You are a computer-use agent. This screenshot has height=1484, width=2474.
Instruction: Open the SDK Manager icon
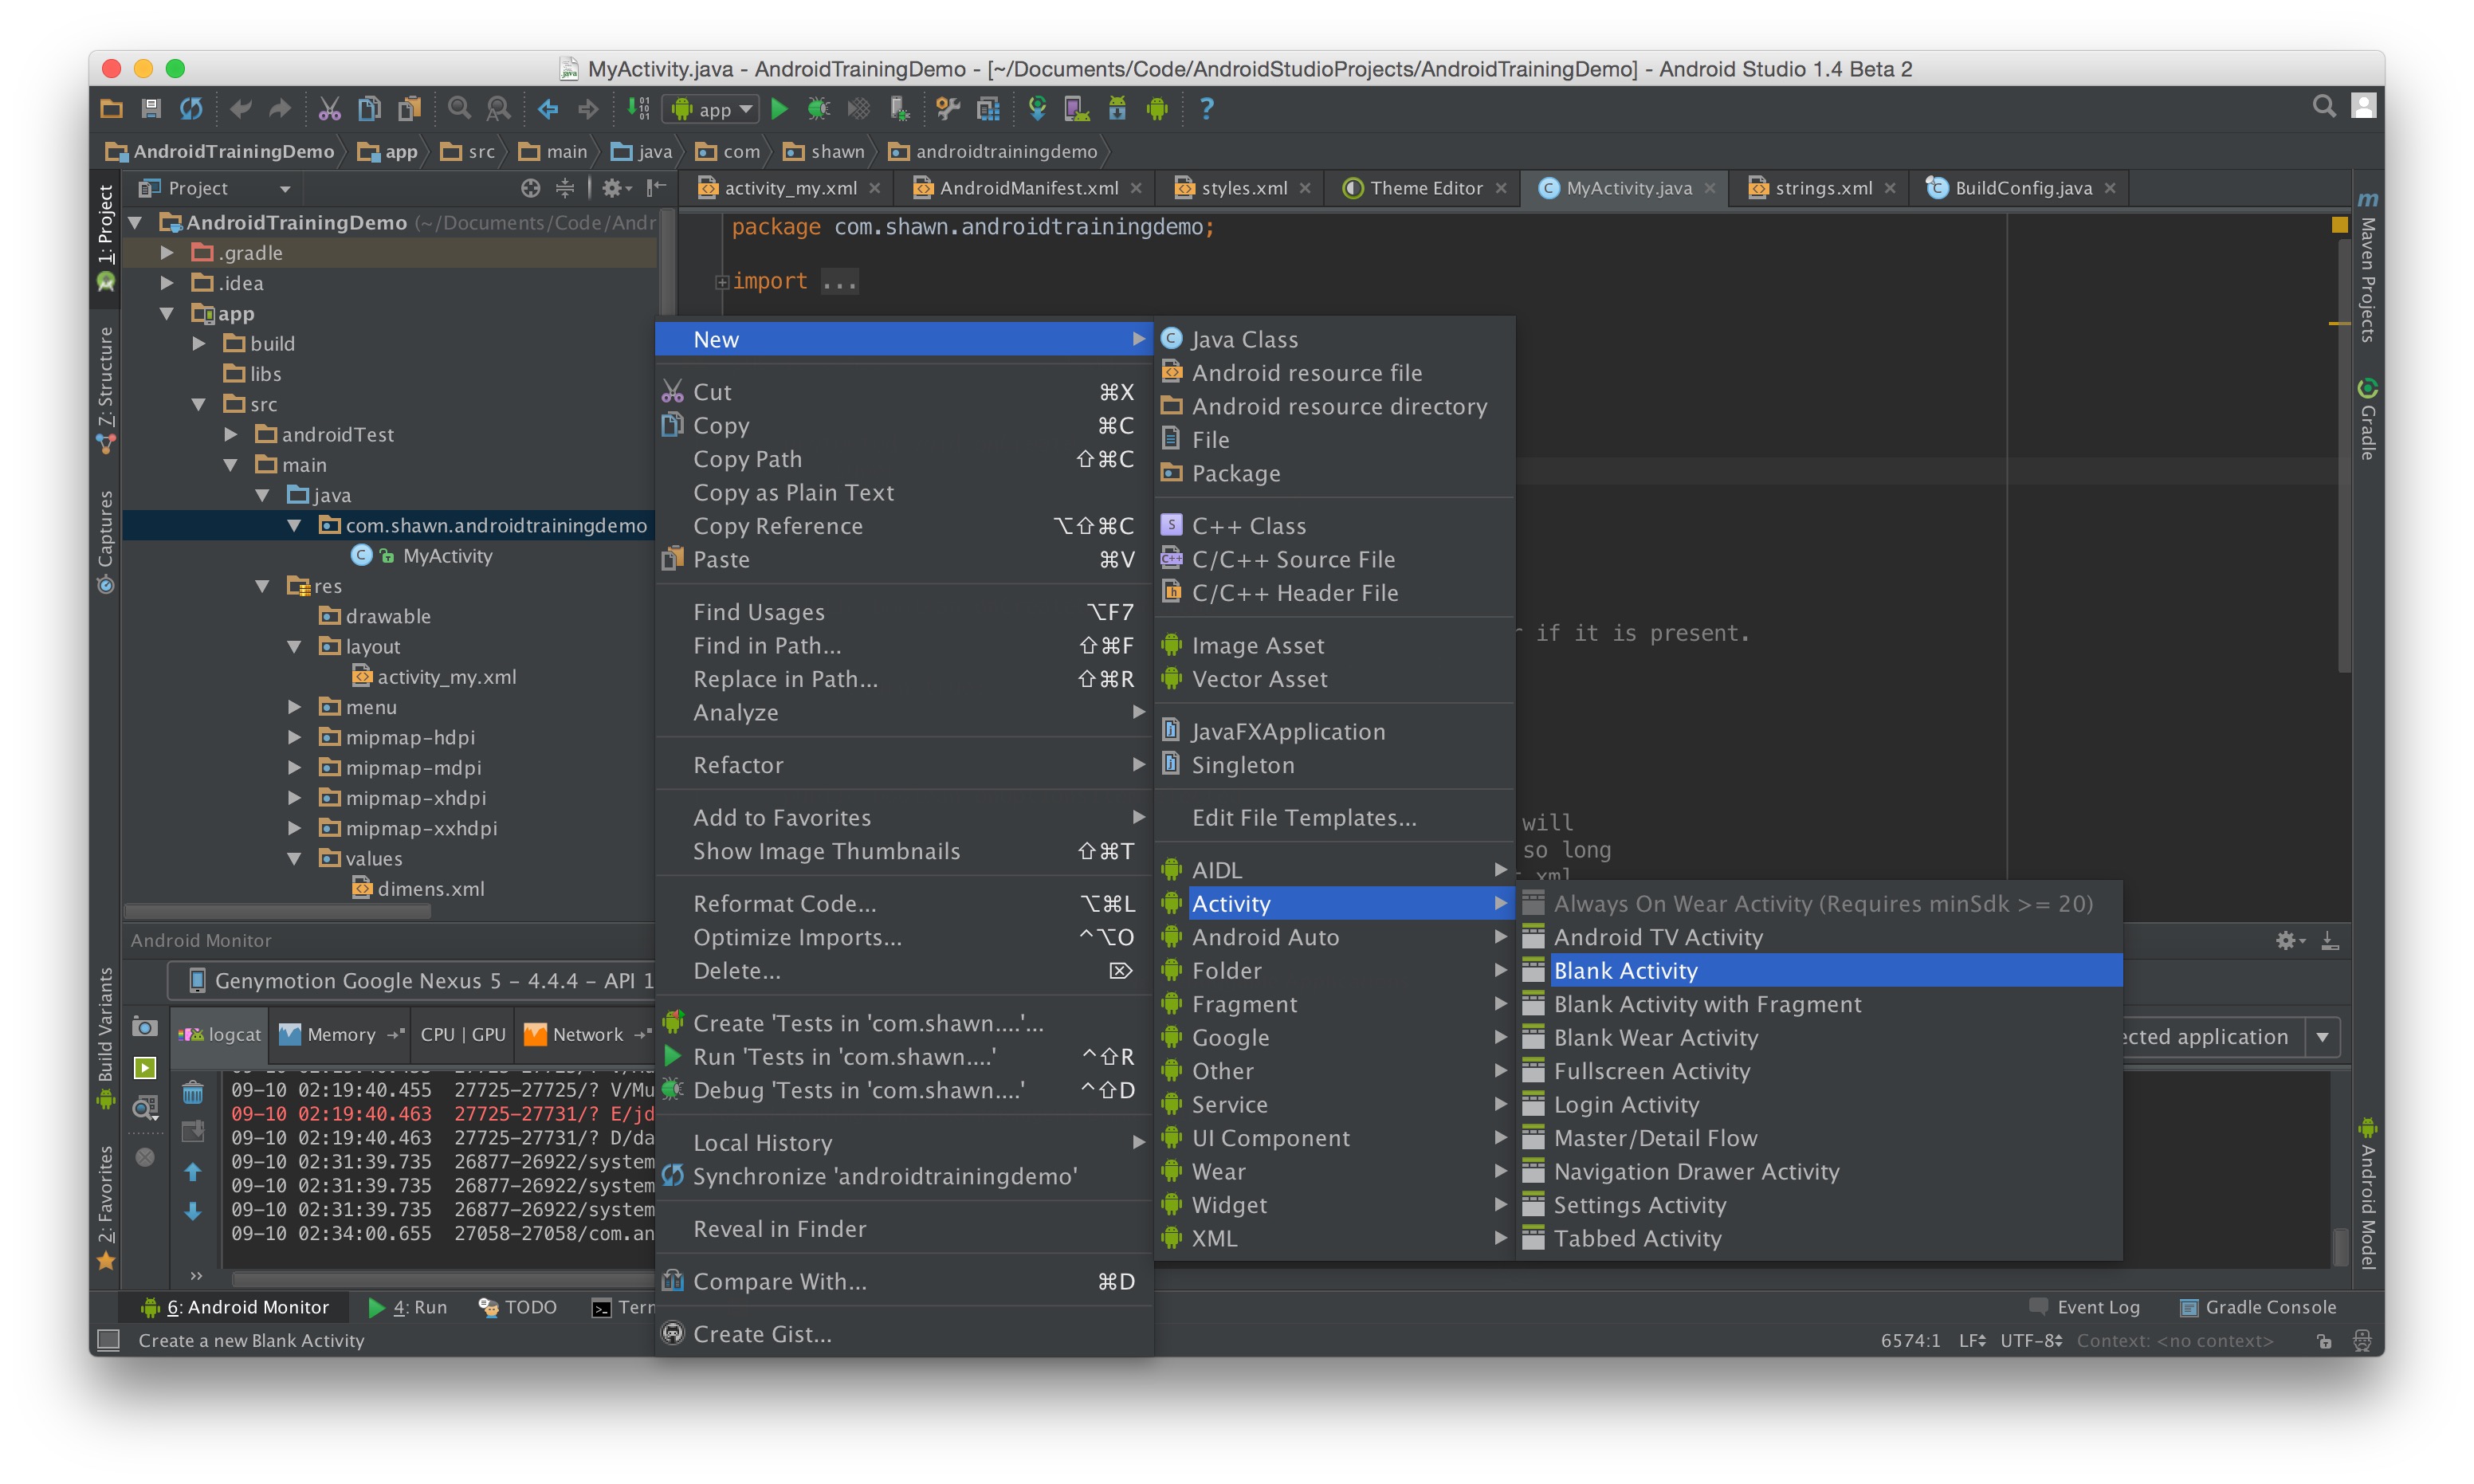pos(1117,108)
